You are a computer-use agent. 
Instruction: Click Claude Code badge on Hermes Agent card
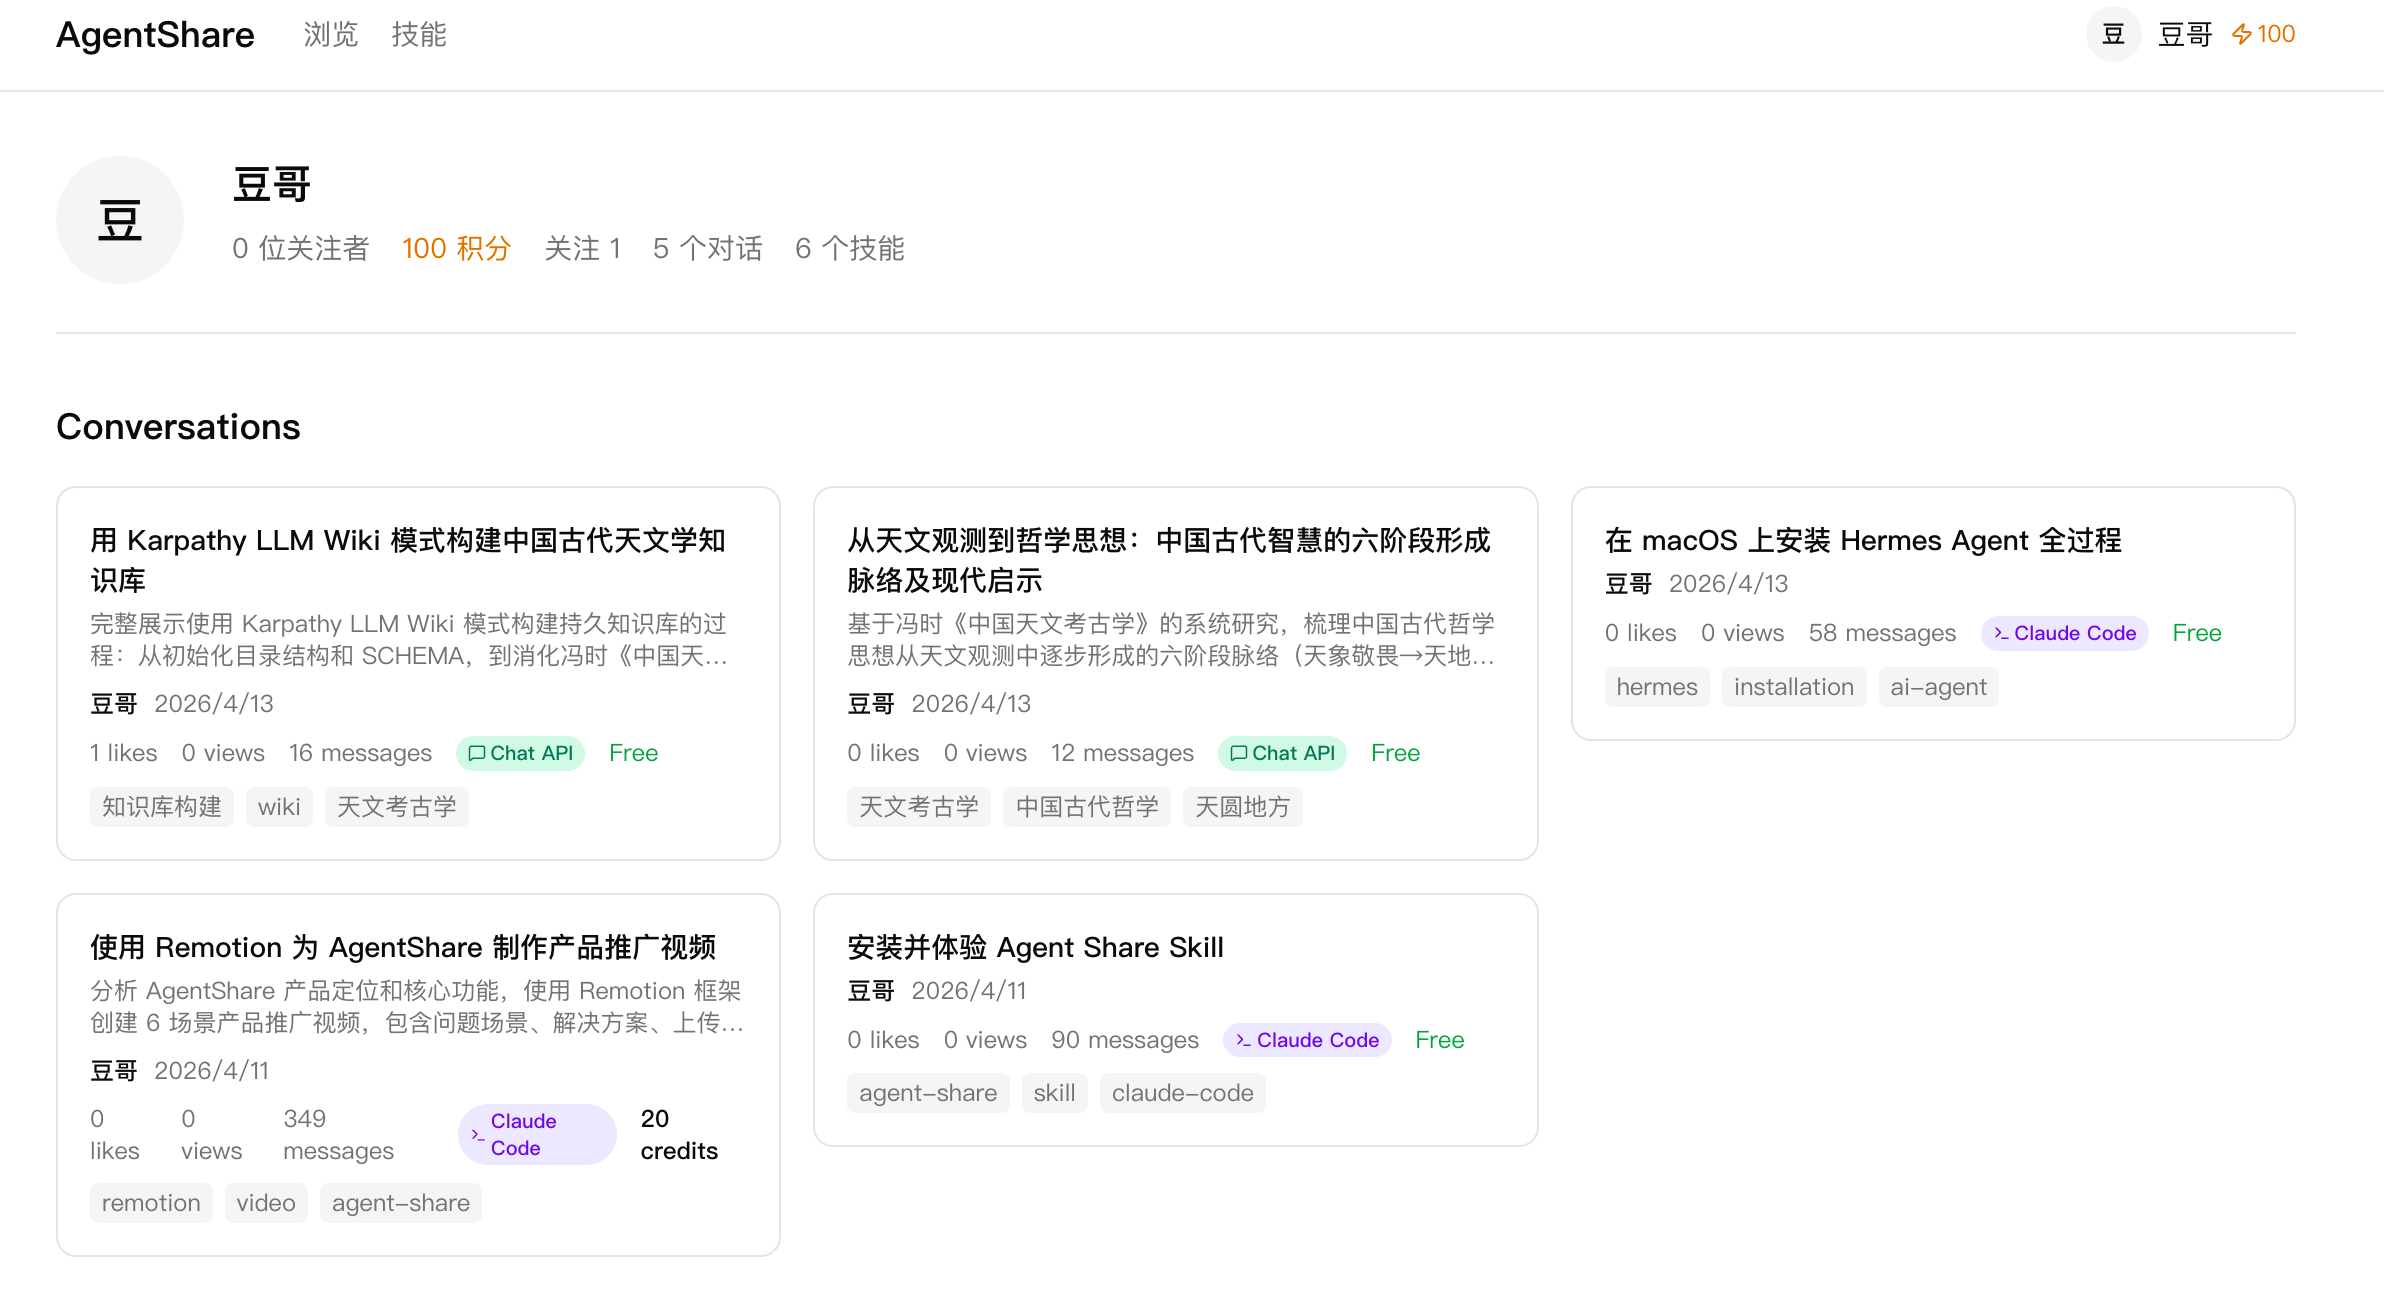pyautogui.click(x=2064, y=633)
